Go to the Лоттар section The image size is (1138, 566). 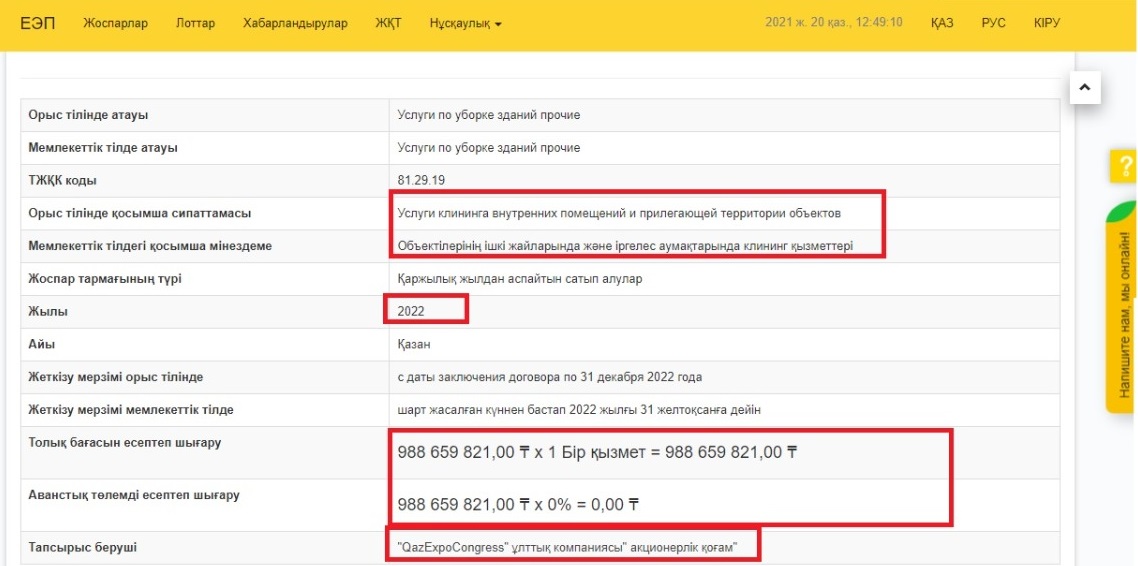click(x=195, y=23)
